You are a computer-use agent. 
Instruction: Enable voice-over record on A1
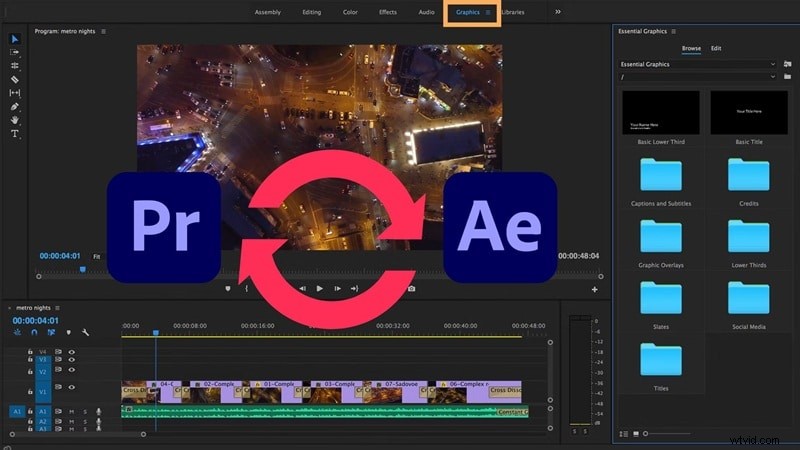click(x=98, y=412)
